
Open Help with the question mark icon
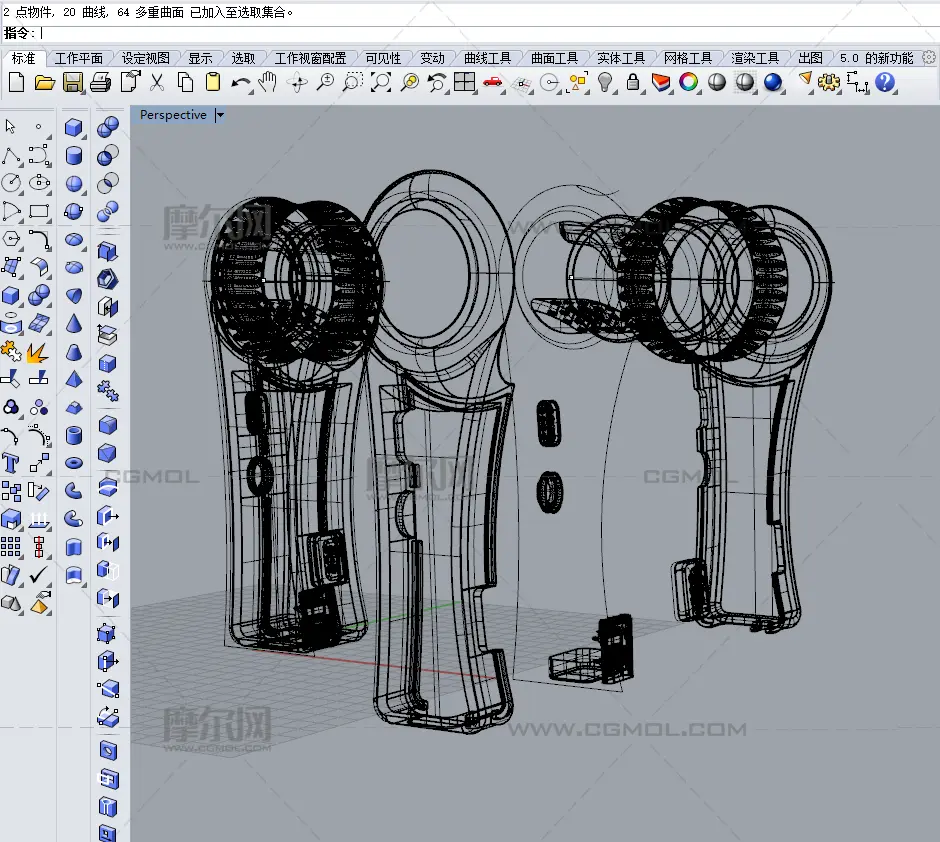click(885, 82)
